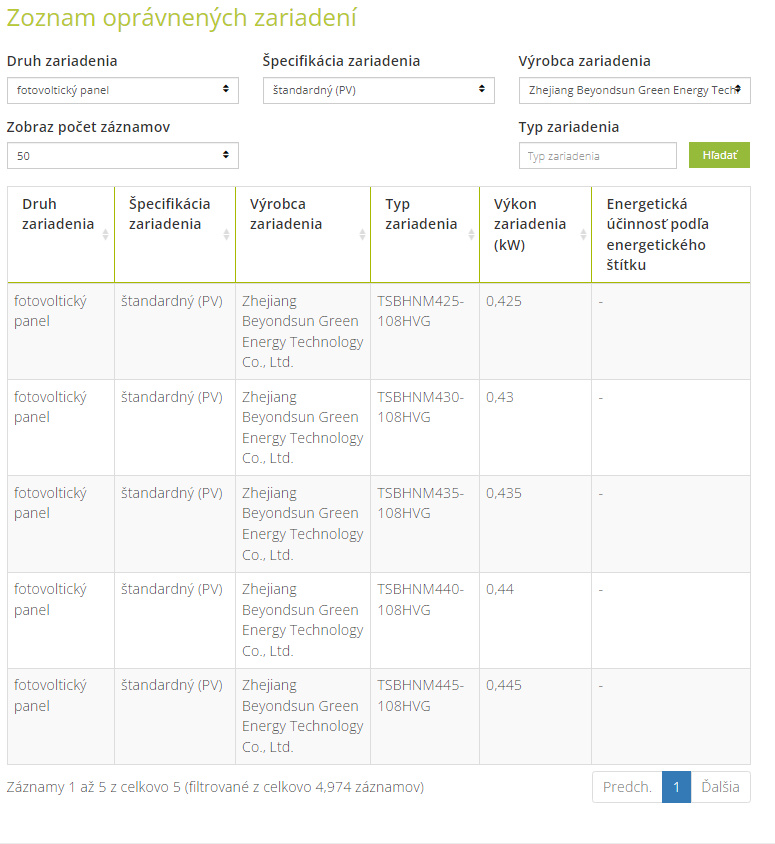Select the TSBHNM425-108HVG table row
Viewport: 775px width, 844px height.
[379, 332]
